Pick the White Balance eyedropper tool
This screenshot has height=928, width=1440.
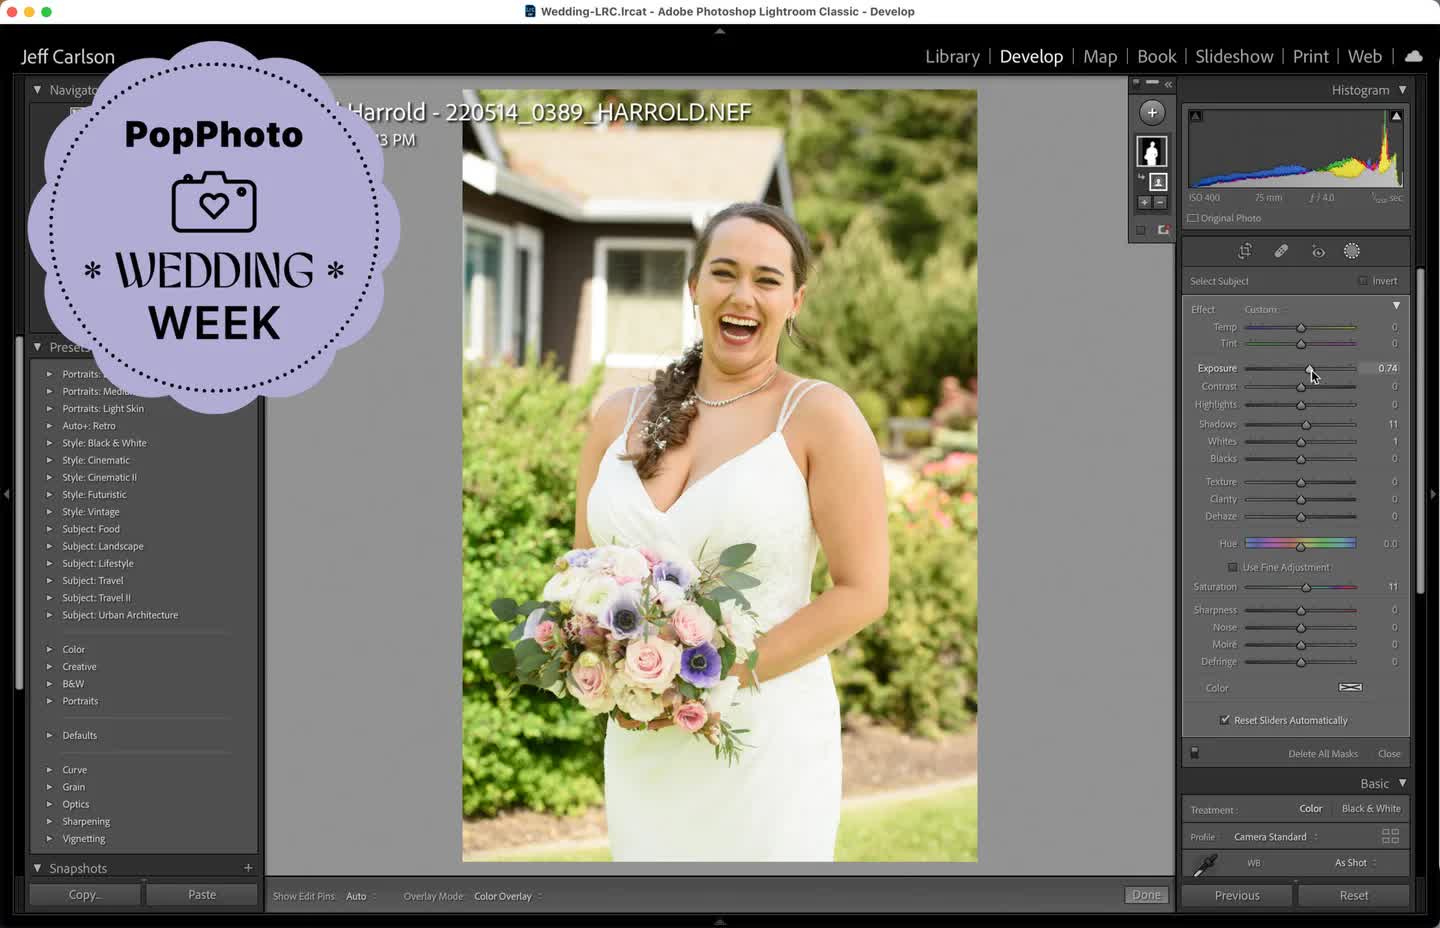point(1206,864)
